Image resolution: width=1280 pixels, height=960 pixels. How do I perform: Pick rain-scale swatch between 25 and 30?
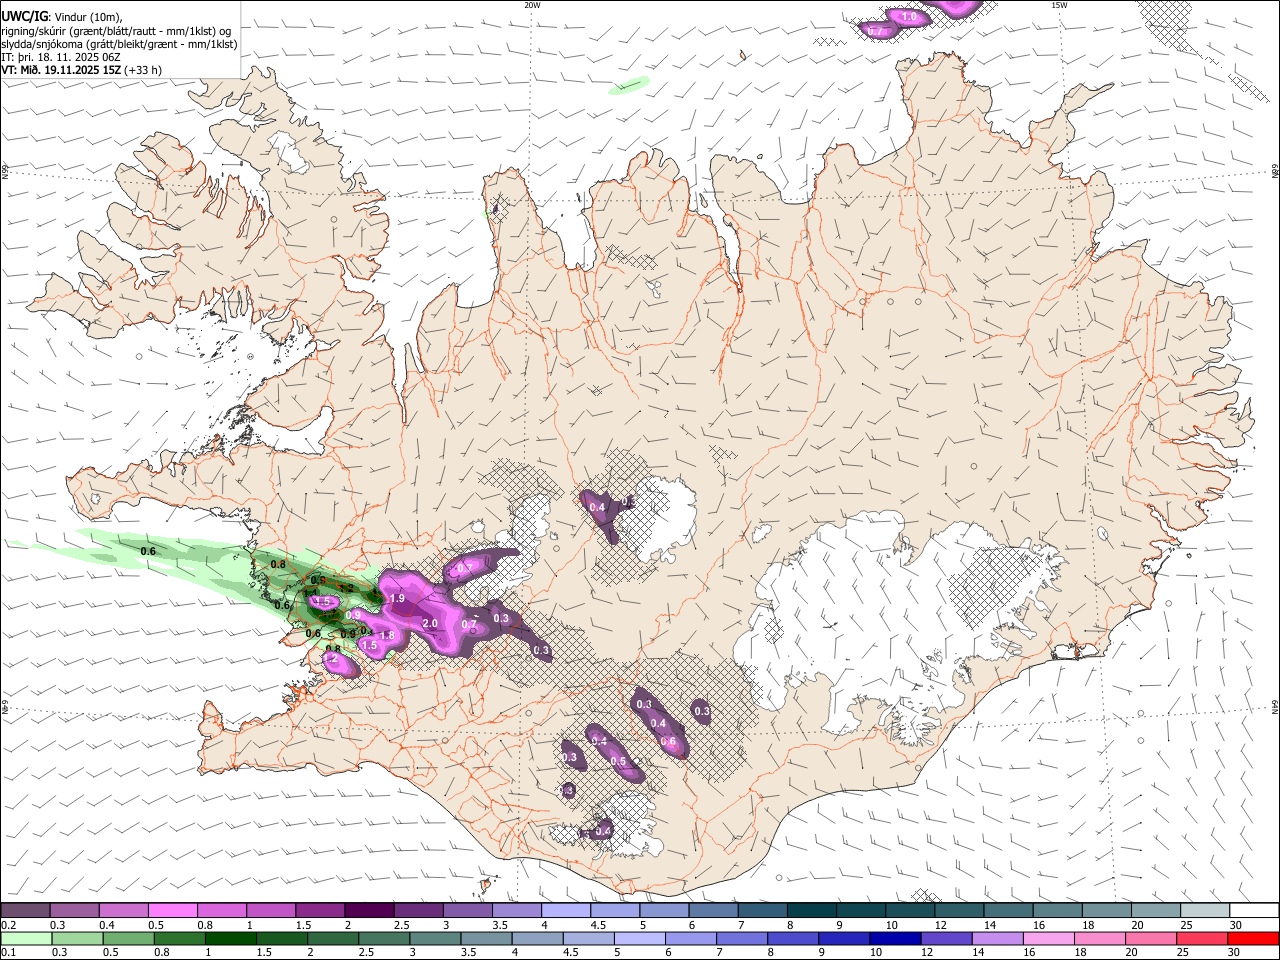[1203, 938]
